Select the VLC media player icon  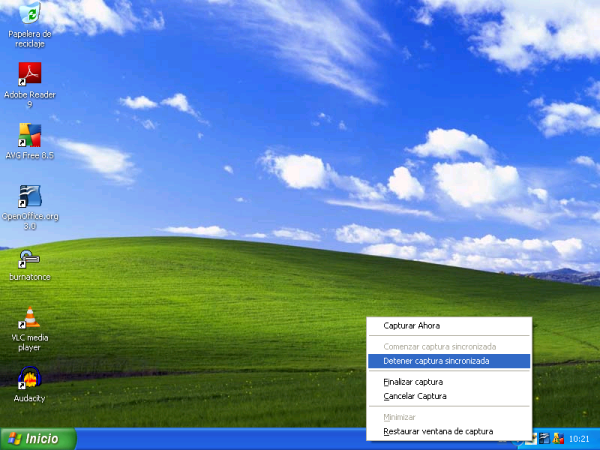click(x=29, y=318)
